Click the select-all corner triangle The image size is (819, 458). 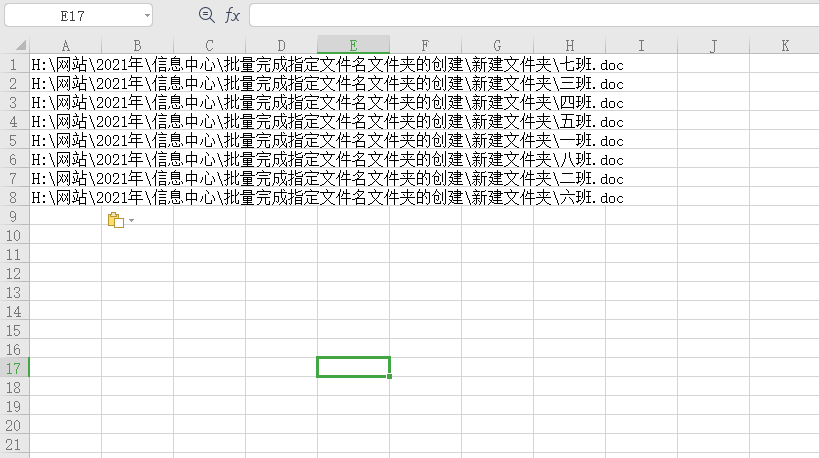tap(15, 45)
